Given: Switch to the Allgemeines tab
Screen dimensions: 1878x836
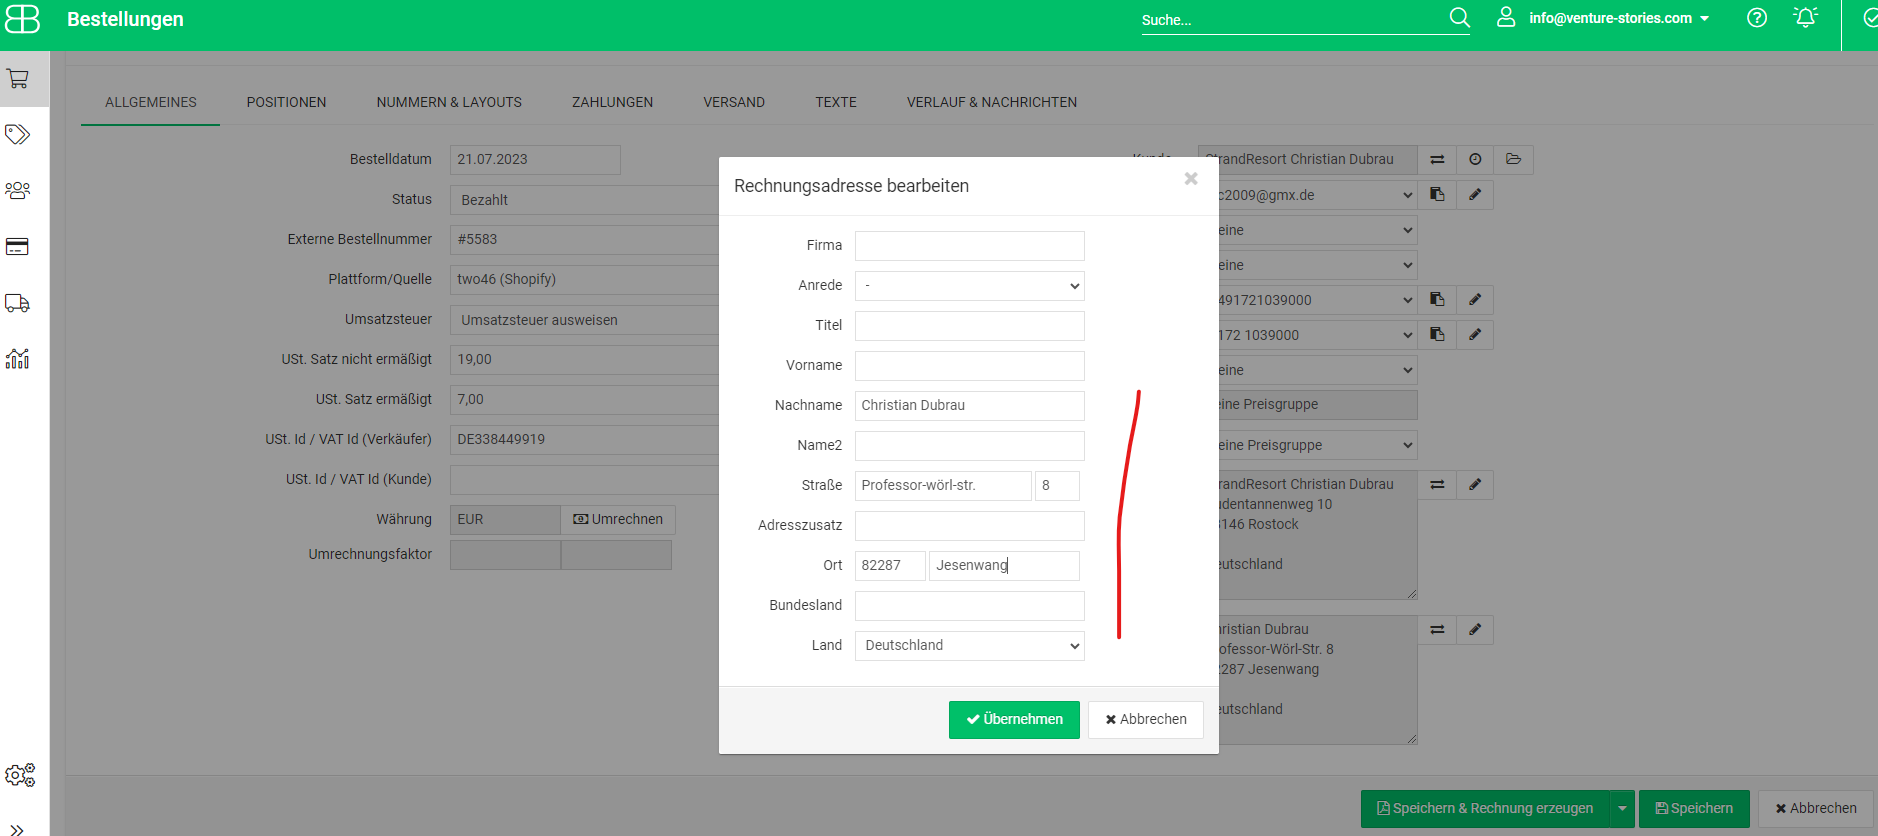Looking at the screenshot, I should [151, 102].
